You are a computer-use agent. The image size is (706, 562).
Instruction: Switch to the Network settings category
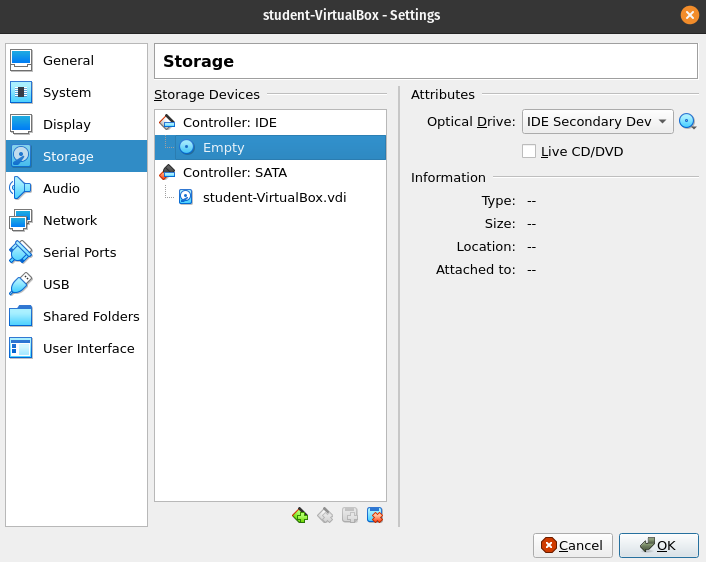coord(69,220)
